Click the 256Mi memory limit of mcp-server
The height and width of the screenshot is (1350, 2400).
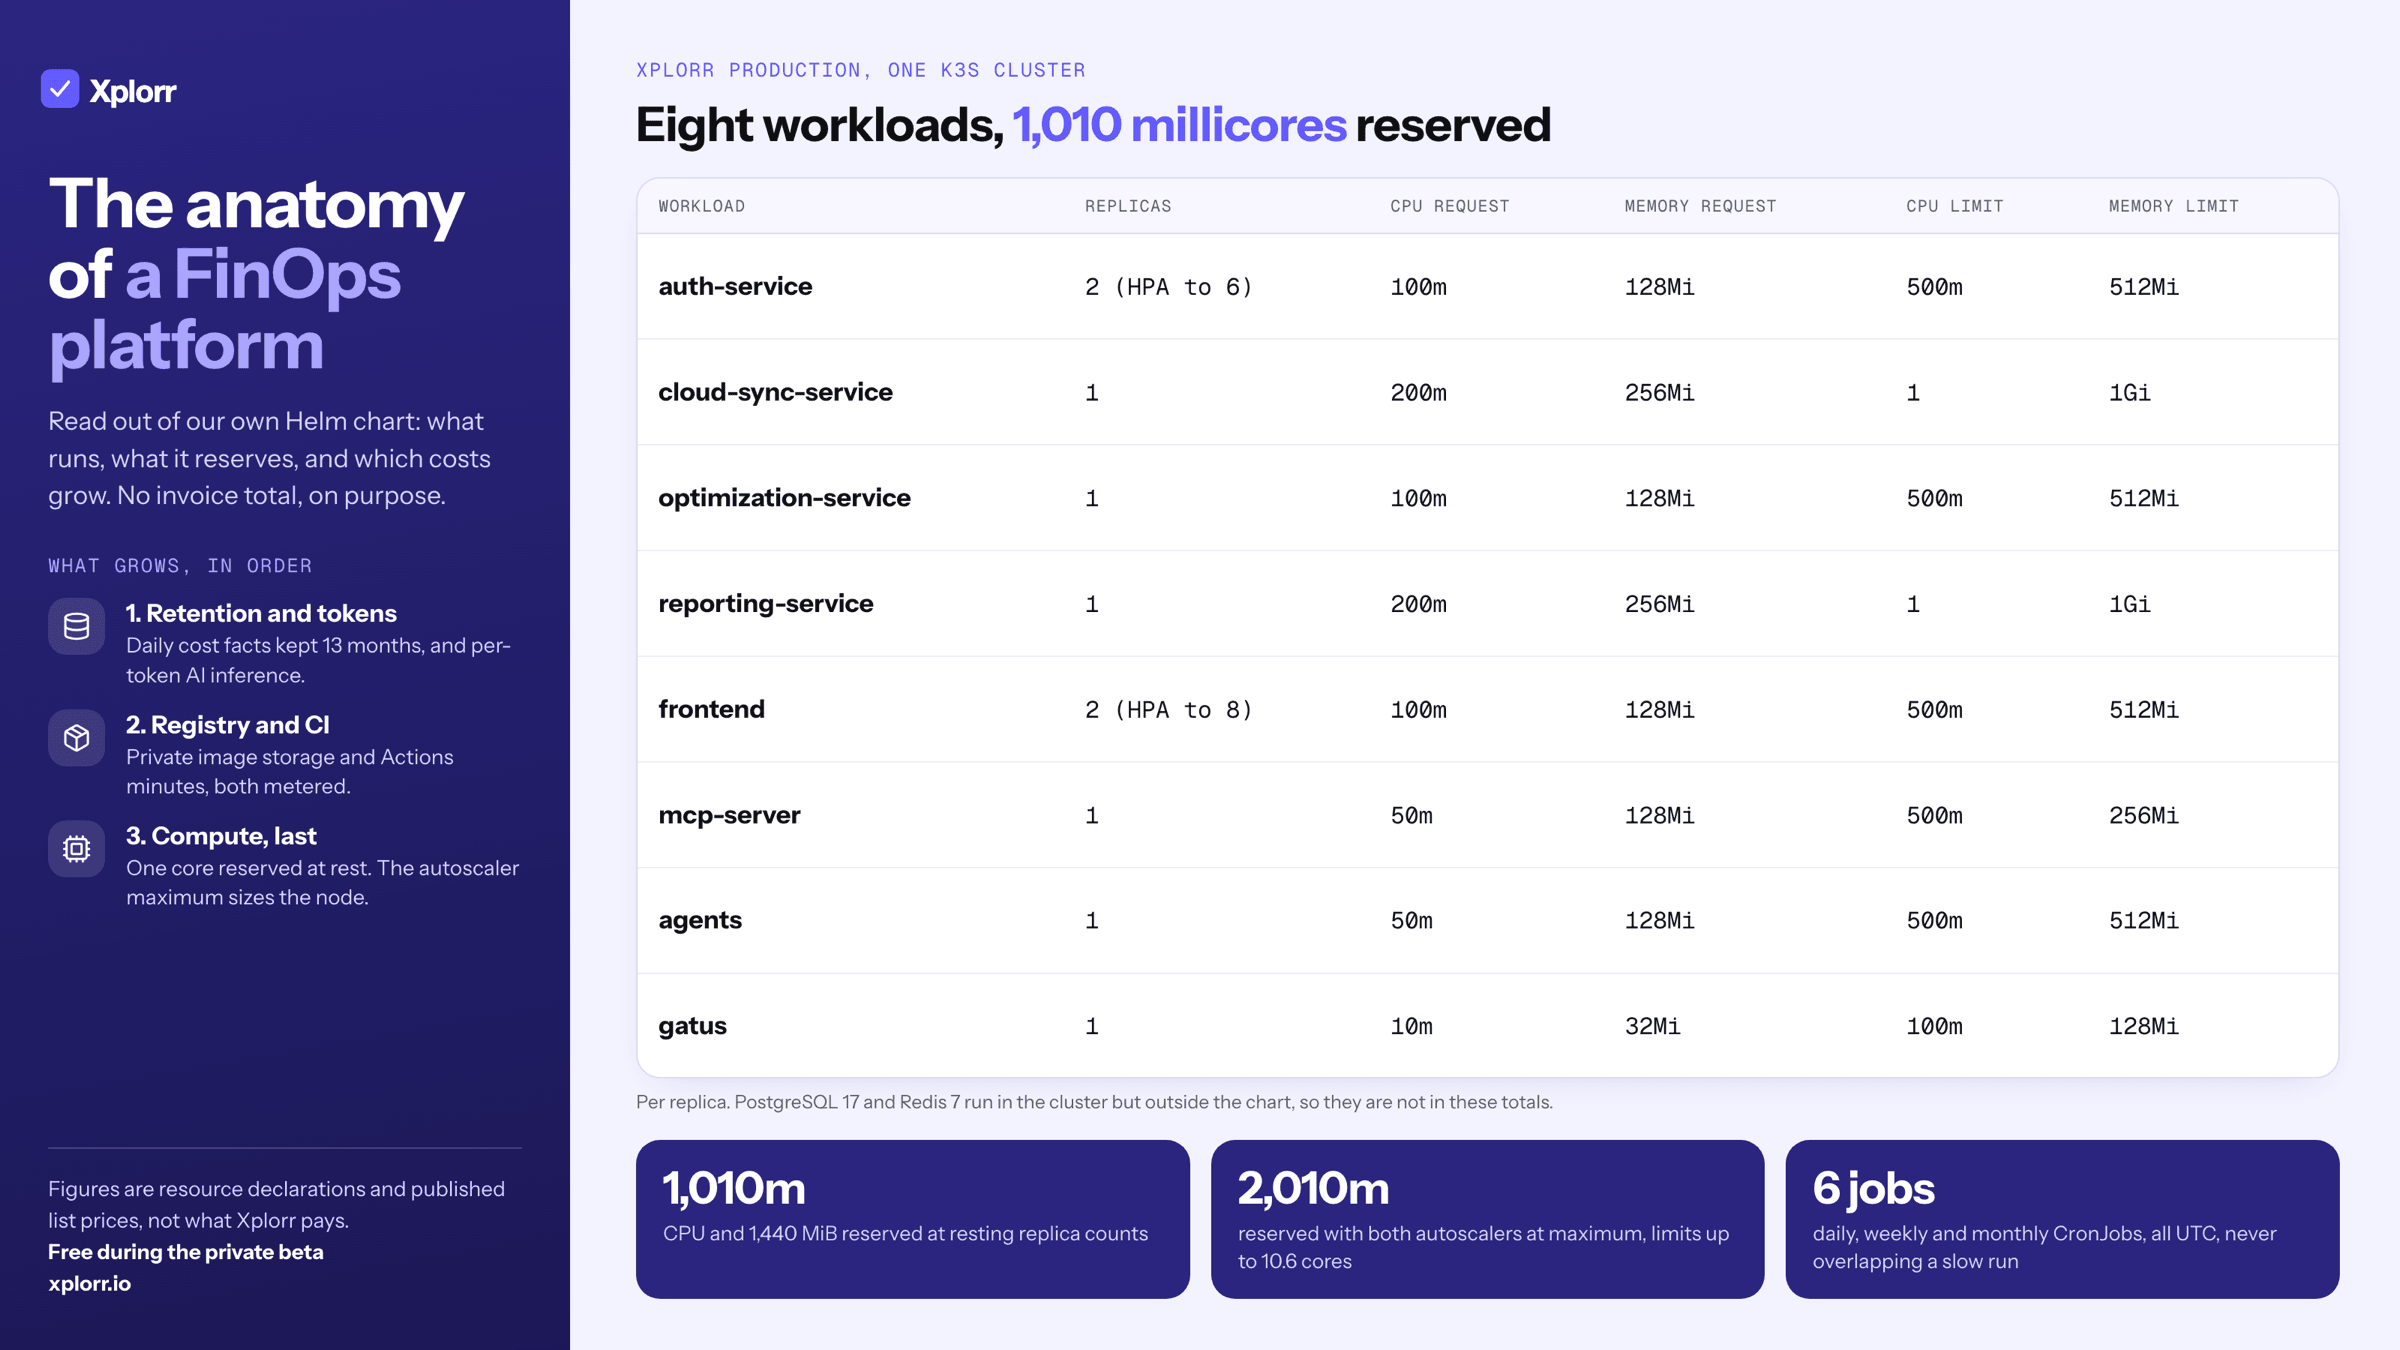(x=2144, y=816)
